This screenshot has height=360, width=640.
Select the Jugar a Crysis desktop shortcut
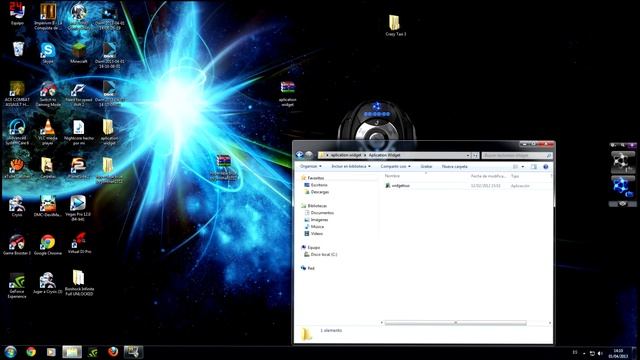(x=47, y=283)
